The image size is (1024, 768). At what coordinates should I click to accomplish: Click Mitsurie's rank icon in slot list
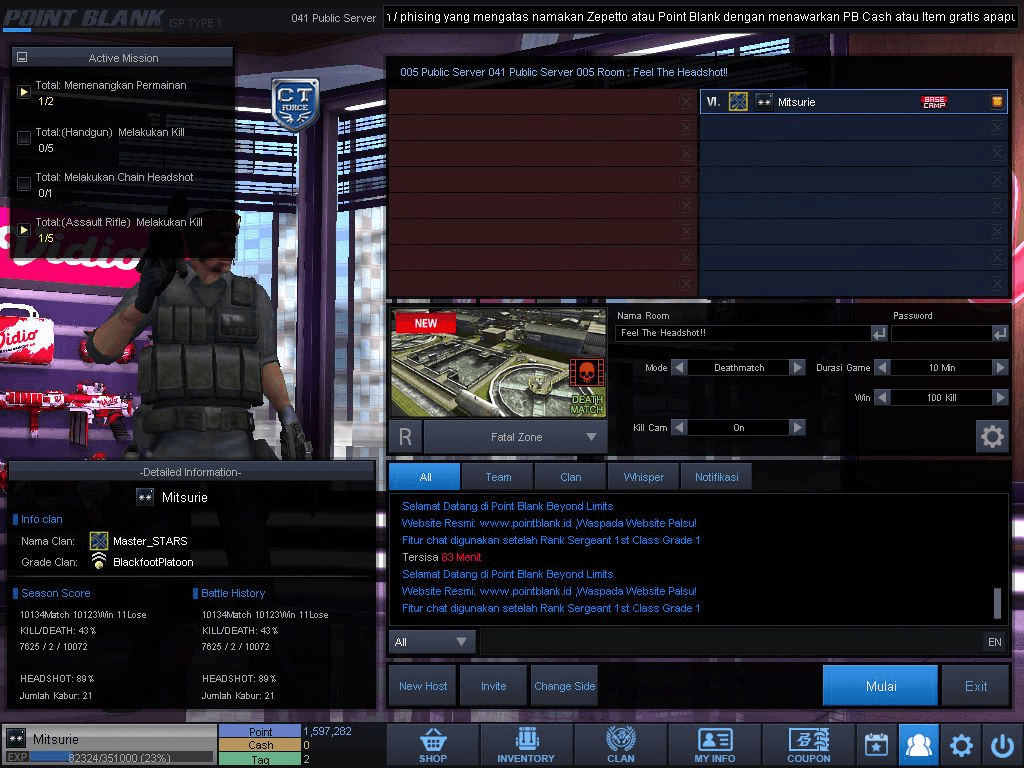point(764,101)
